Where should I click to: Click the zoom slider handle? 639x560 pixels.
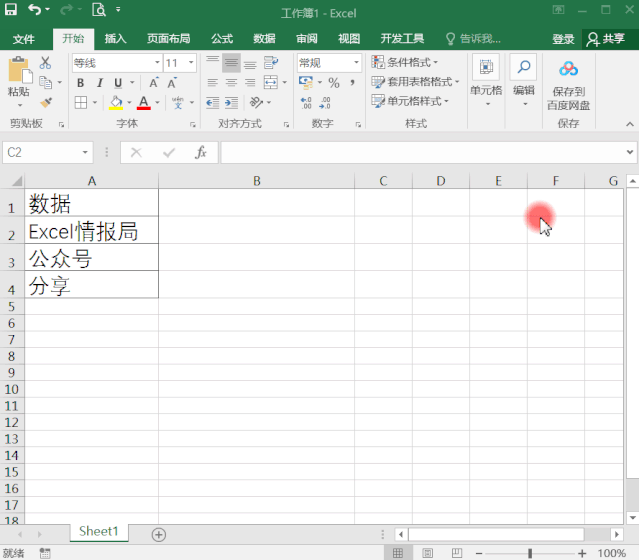pos(530,553)
